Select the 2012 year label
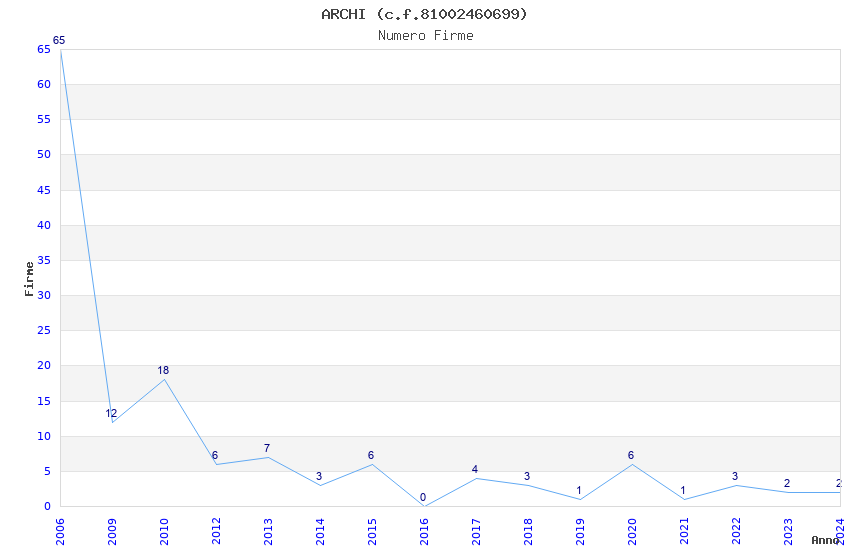This screenshot has width=850, height=550. 216,532
